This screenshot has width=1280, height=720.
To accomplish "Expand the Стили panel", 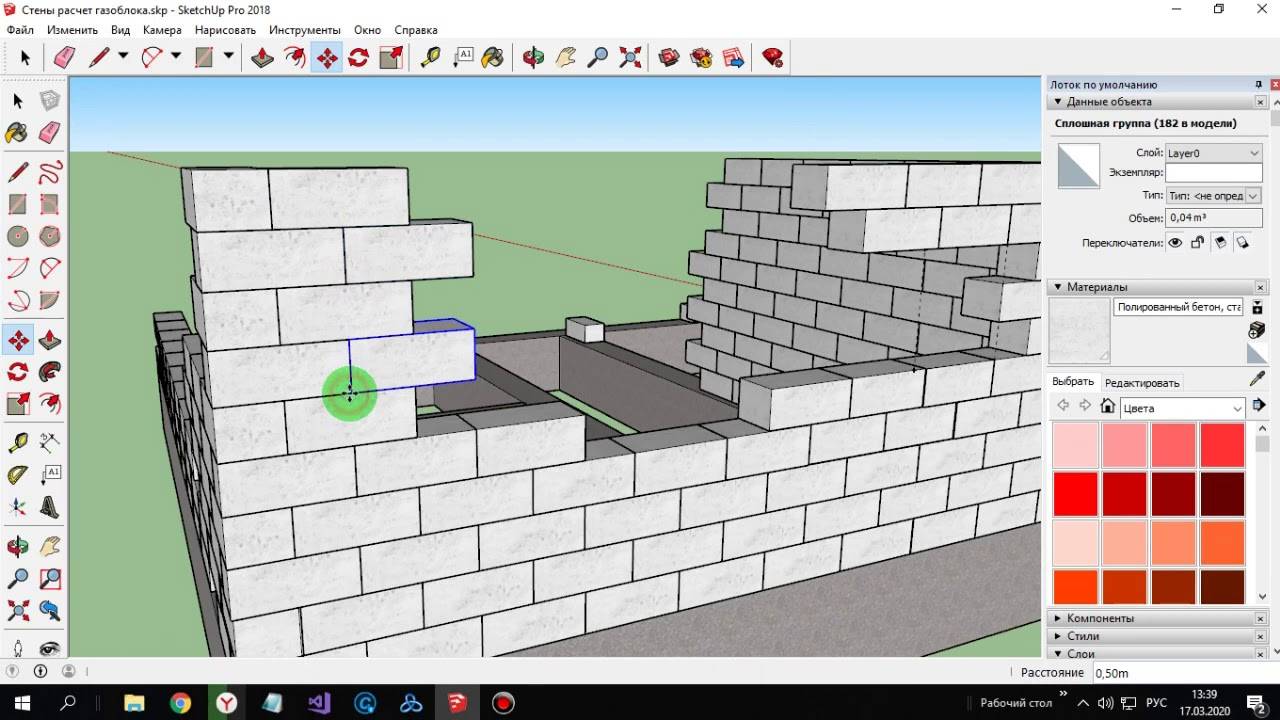I will pyautogui.click(x=1057, y=636).
